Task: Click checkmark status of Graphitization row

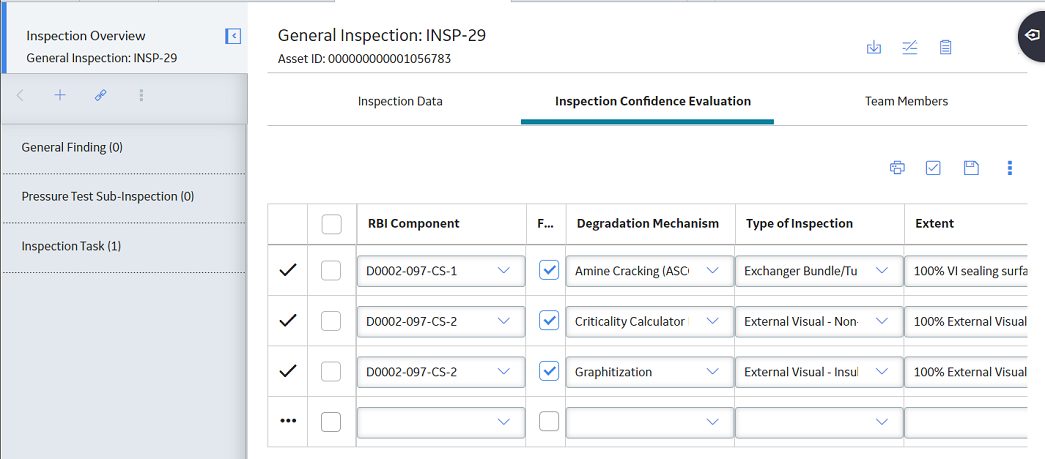Action: (287, 372)
